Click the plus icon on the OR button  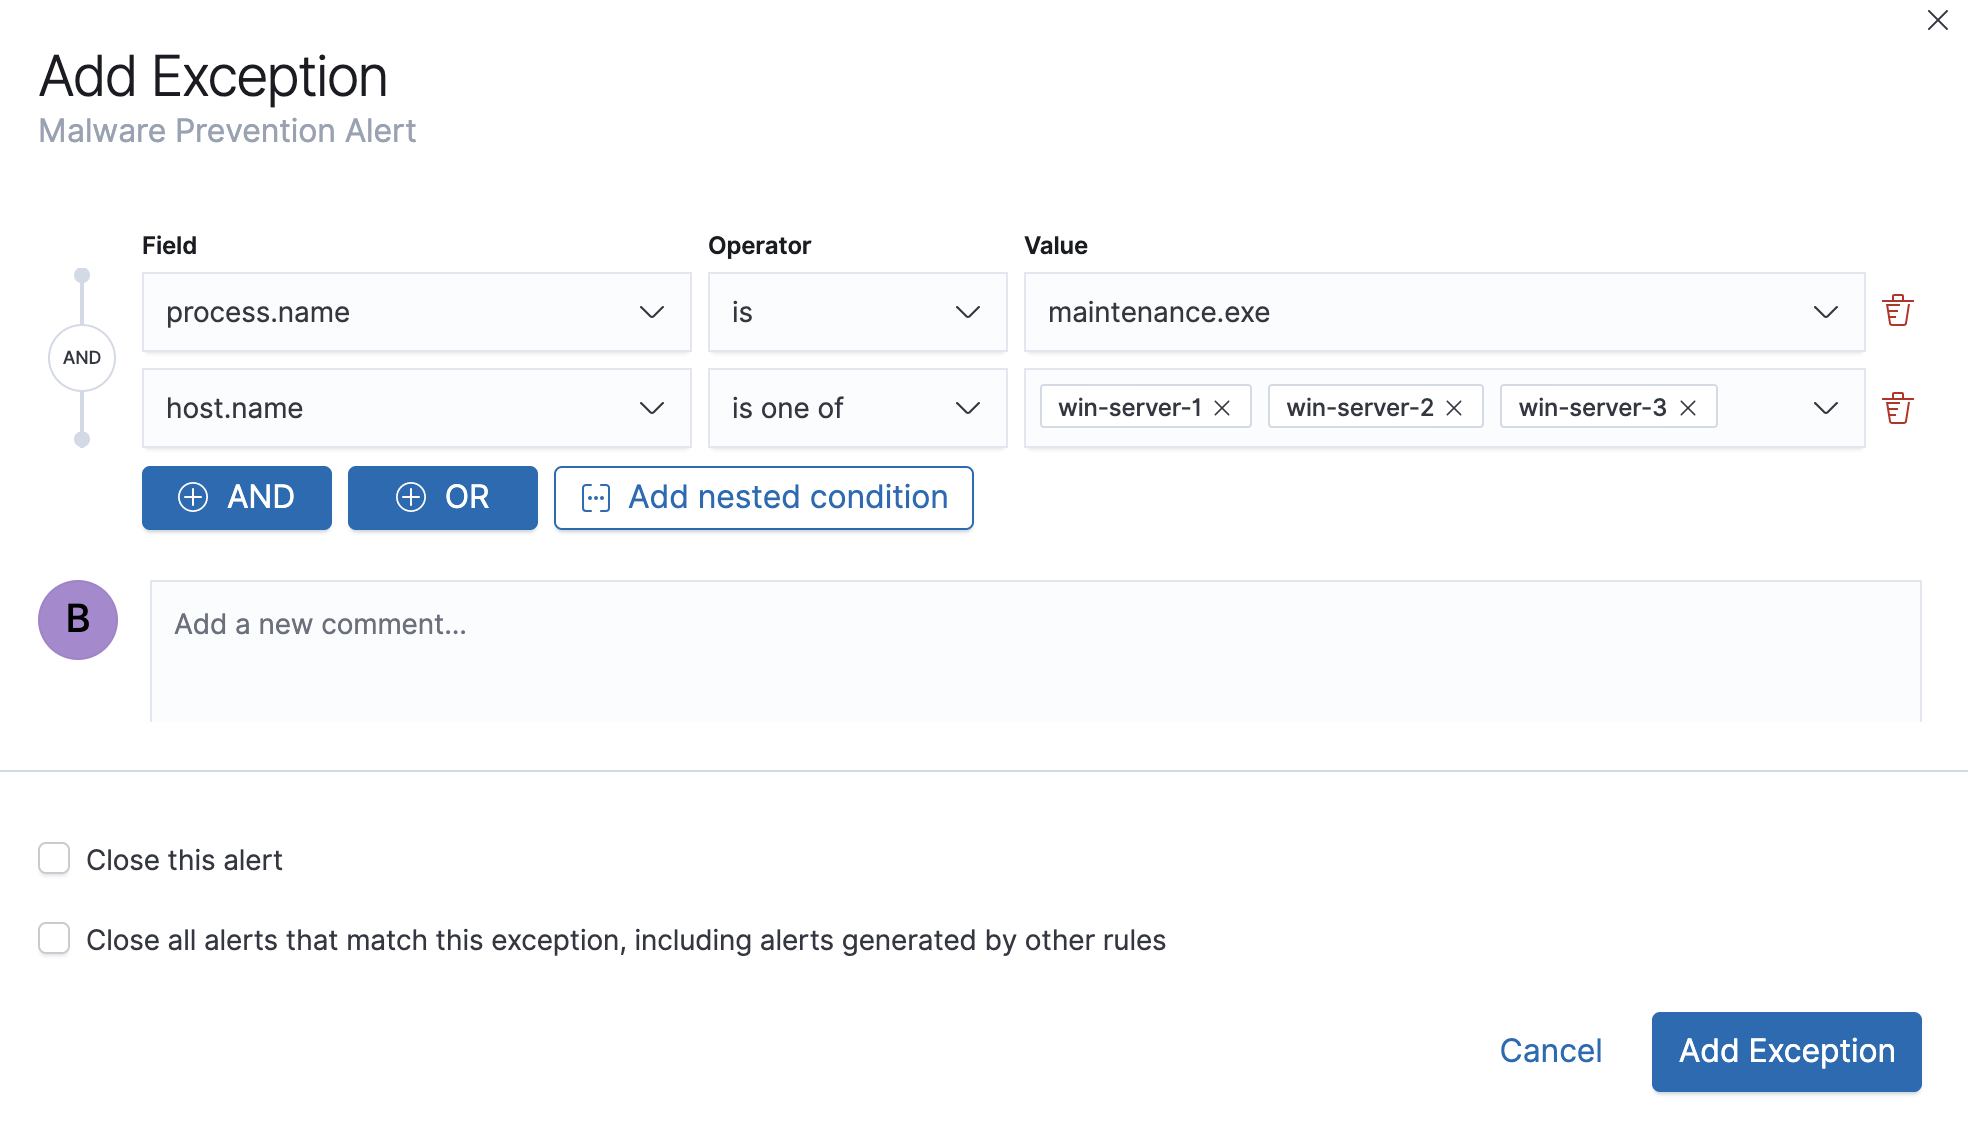411,497
